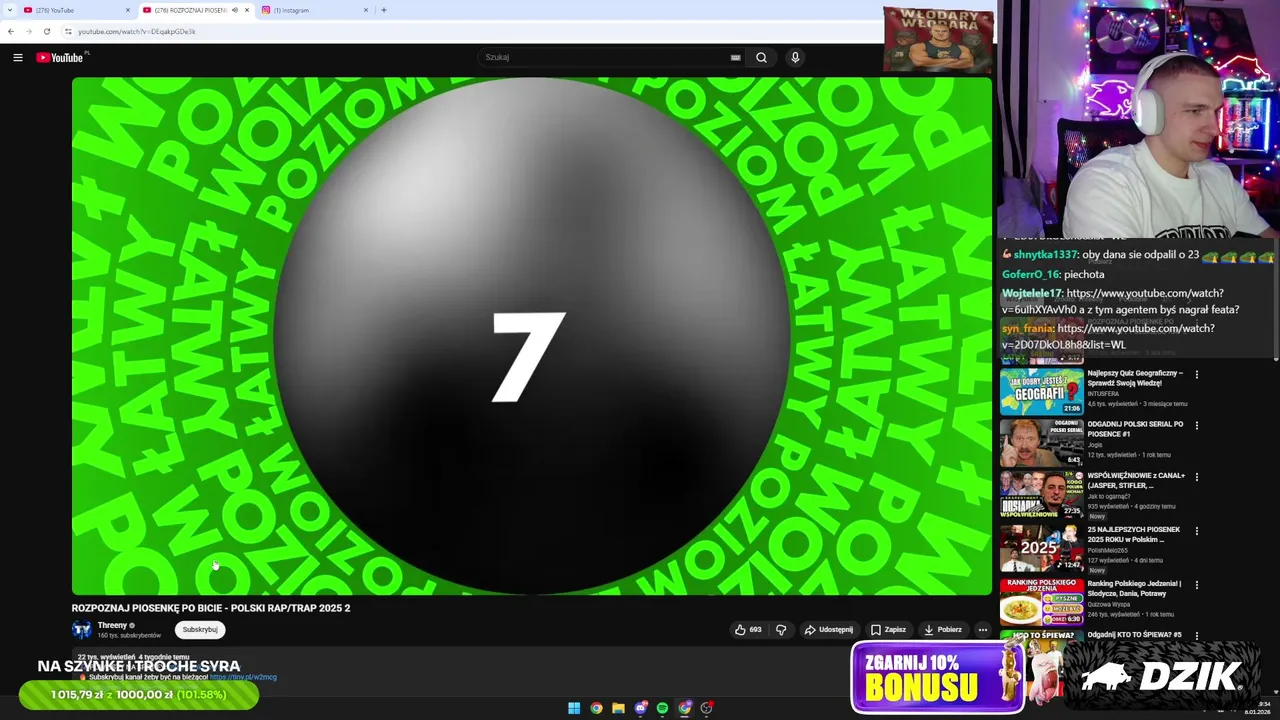The height and width of the screenshot is (720, 1280).
Task: Close the Instagram tab
Action: 366,10
